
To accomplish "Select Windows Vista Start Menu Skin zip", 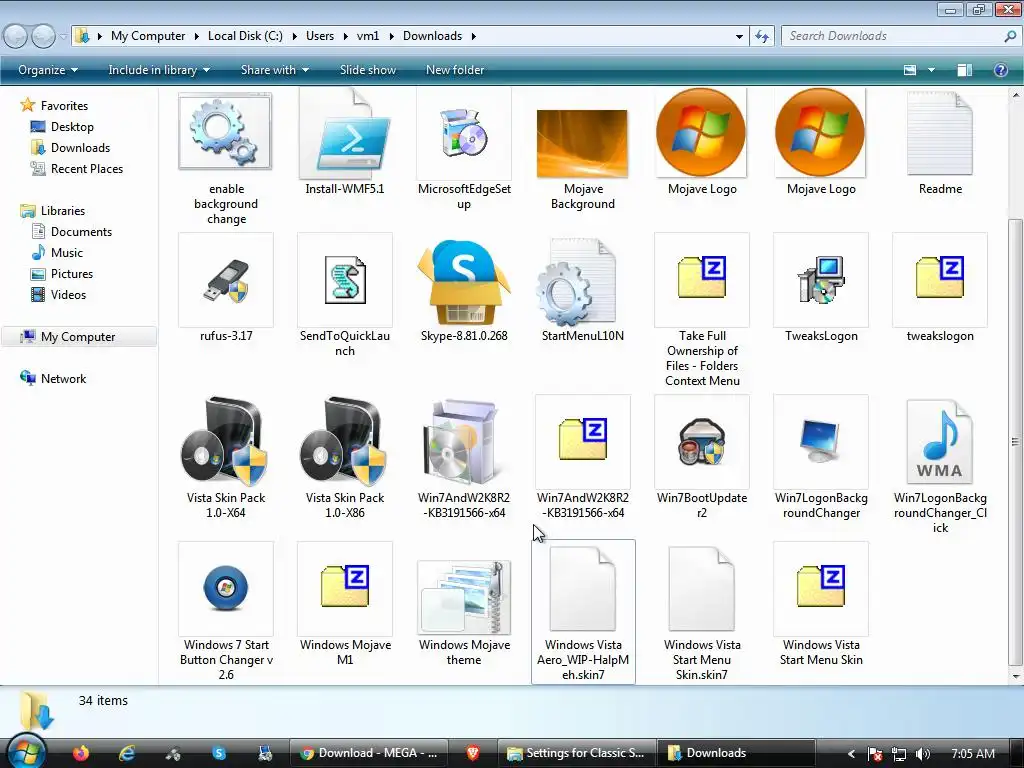I will click(x=821, y=589).
